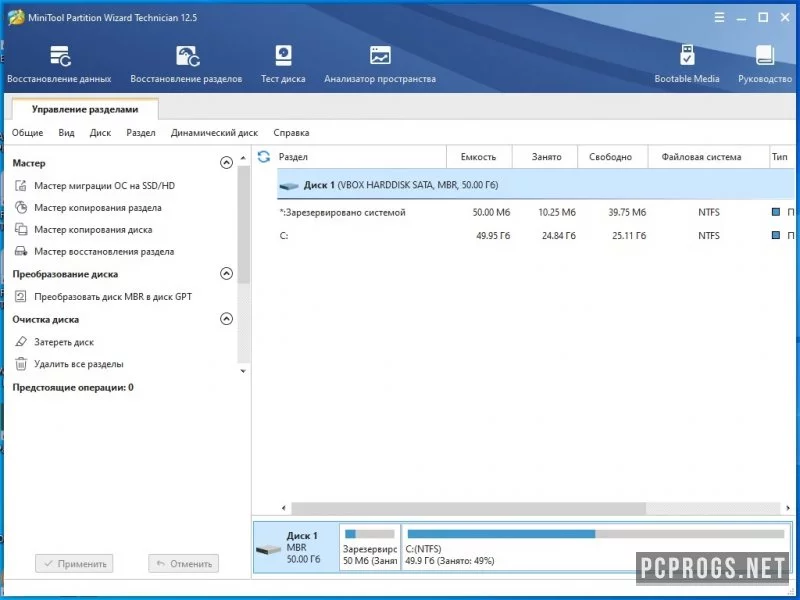Sort by Тип column header
Image resolution: width=800 pixels, height=600 pixels.
[782, 157]
